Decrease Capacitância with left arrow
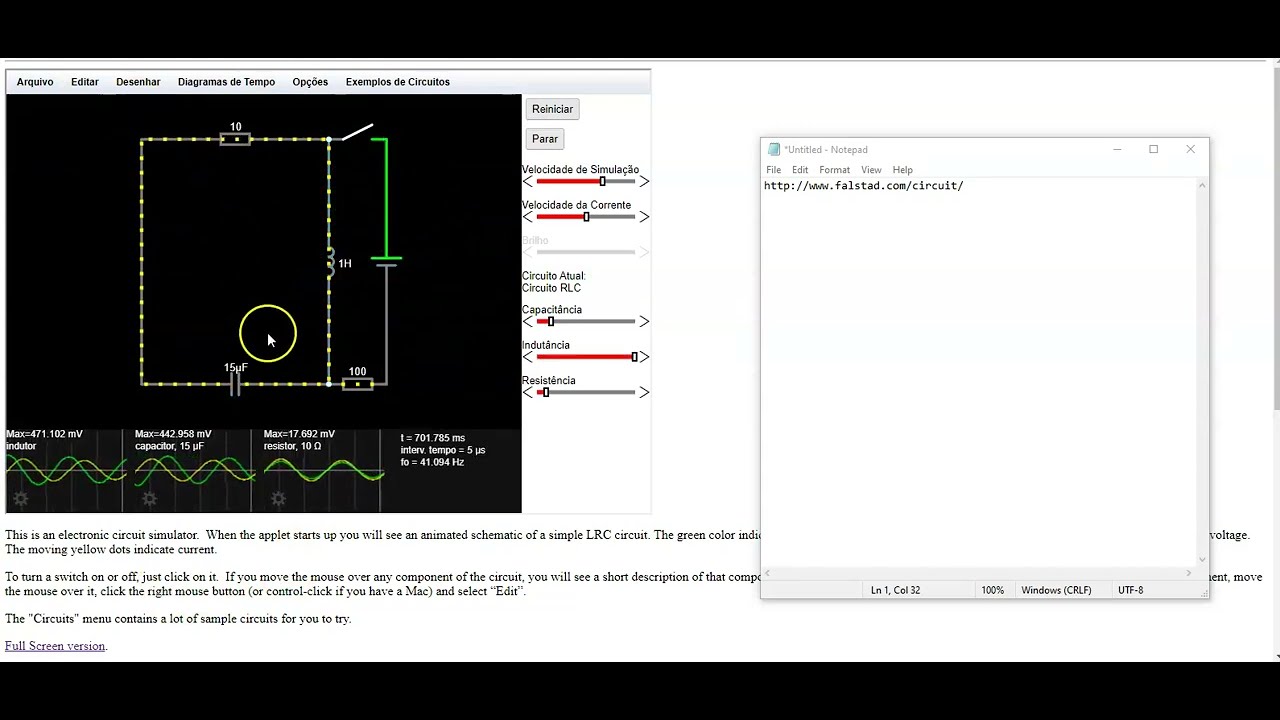 [528, 322]
